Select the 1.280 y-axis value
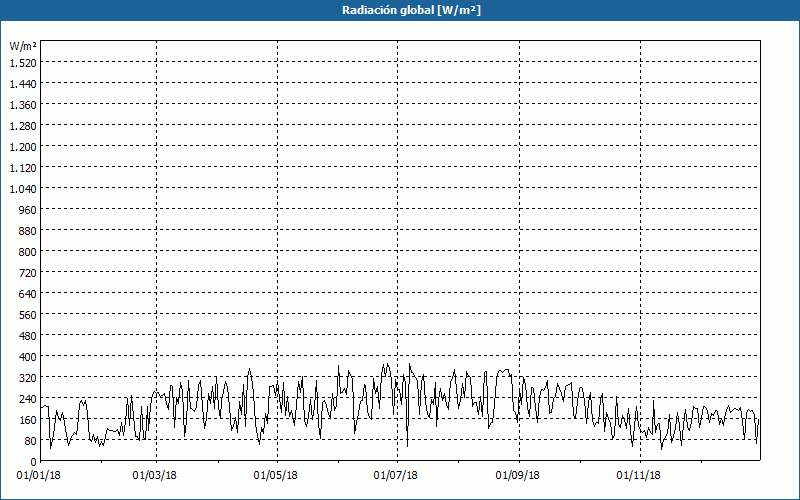This screenshot has height=500, width=800. [23, 126]
